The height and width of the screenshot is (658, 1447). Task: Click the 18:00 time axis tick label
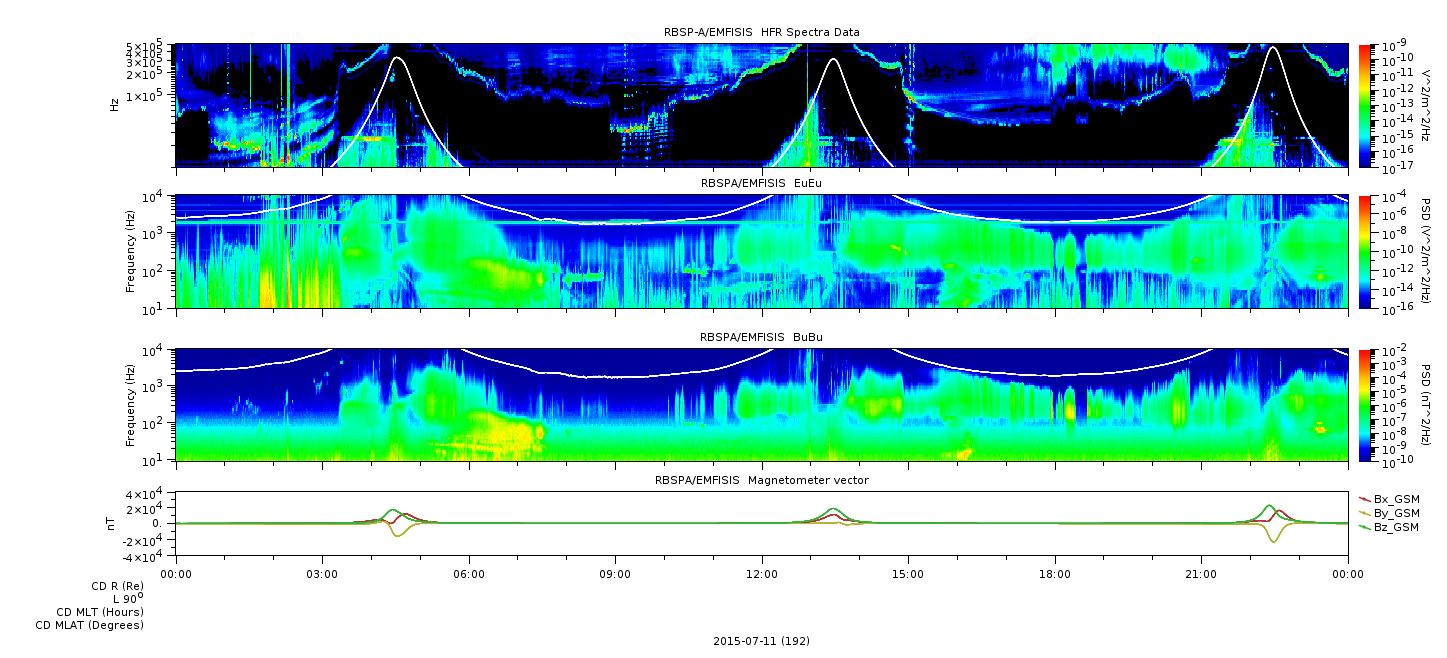tap(1055, 574)
